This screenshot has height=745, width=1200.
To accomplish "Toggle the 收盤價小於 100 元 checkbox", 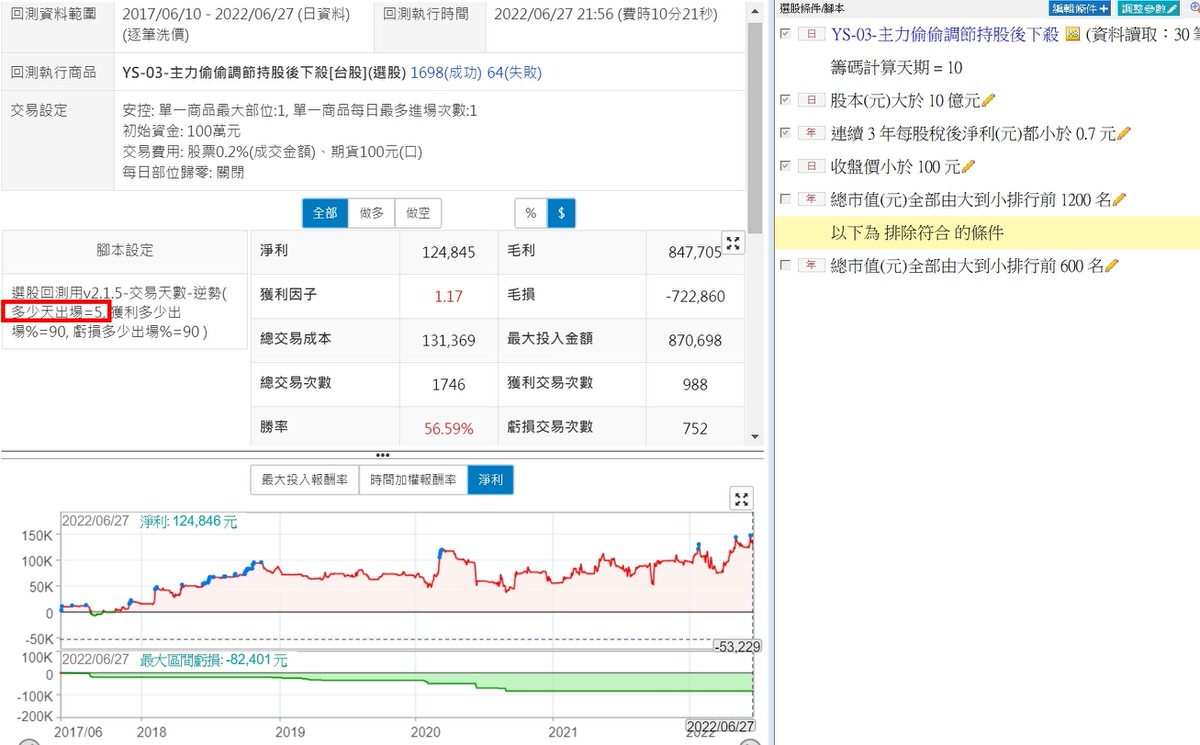I will tap(785, 166).
